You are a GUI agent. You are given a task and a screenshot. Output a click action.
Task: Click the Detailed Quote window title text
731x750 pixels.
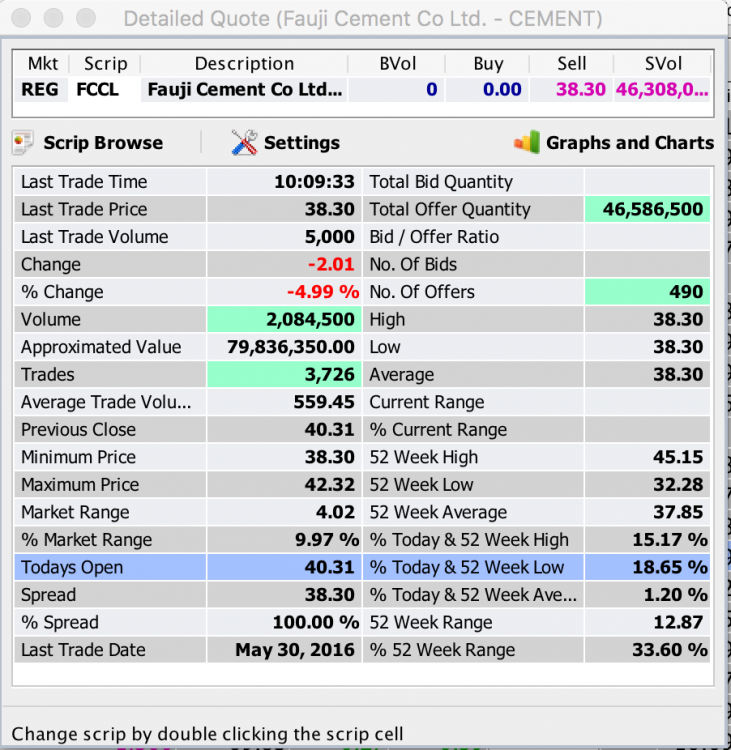[363, 19]
